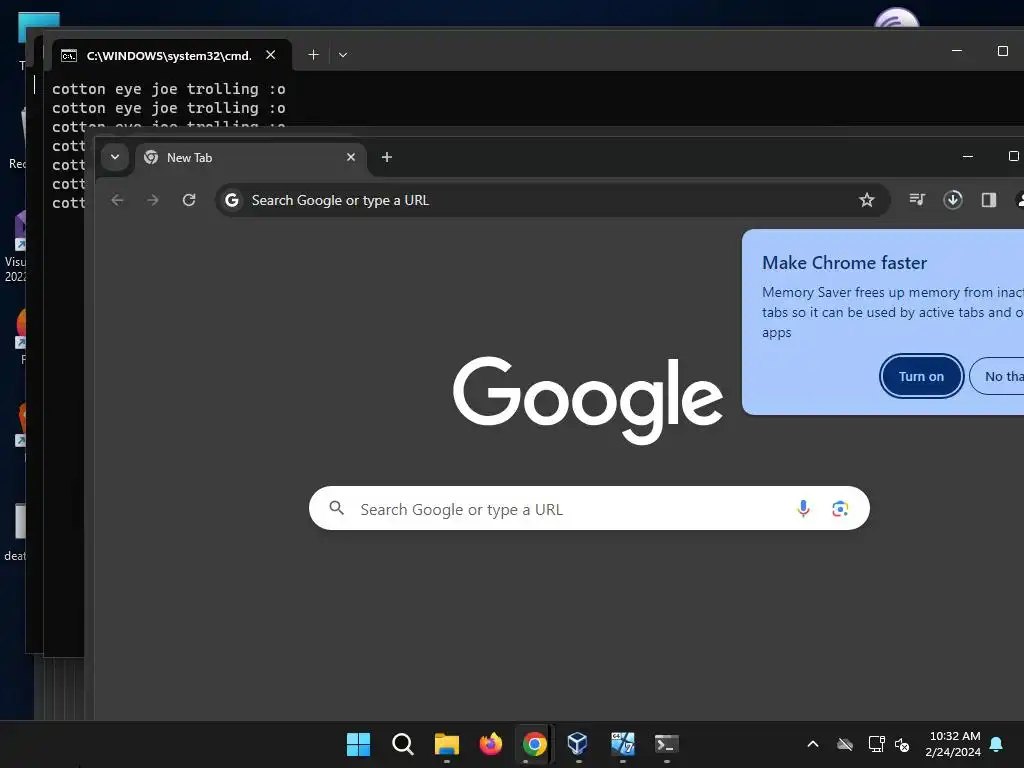Open the notifications bell
Screen dimensions: 1024x768
coord(997,744)
